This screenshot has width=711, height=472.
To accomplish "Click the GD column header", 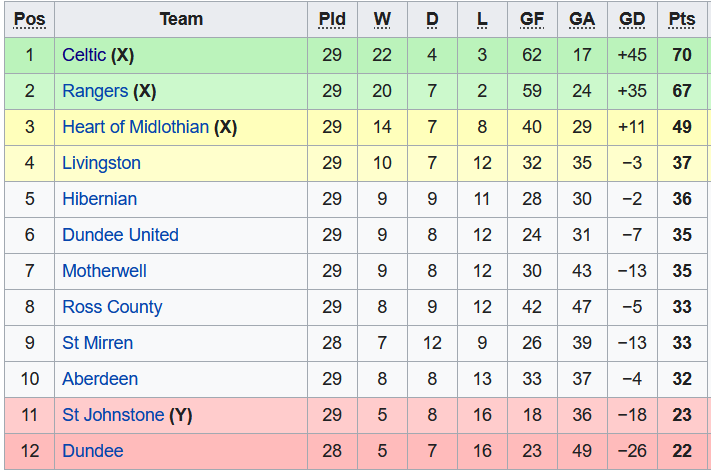I will pos(632,19).
